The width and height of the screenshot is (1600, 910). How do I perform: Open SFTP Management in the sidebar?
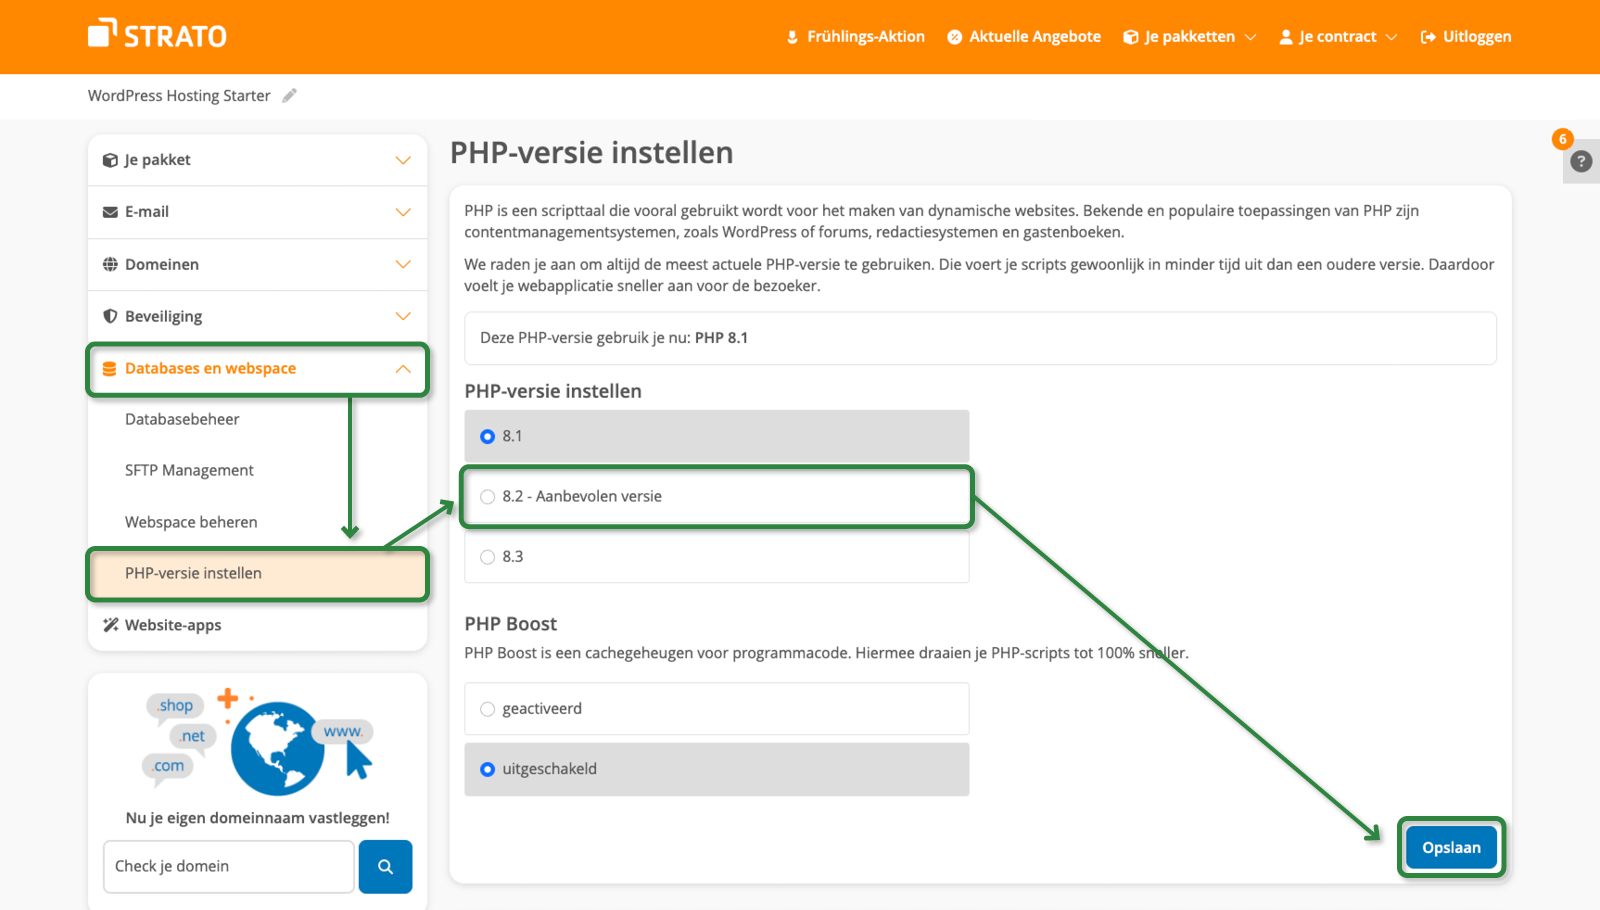(x=188, y=469)
